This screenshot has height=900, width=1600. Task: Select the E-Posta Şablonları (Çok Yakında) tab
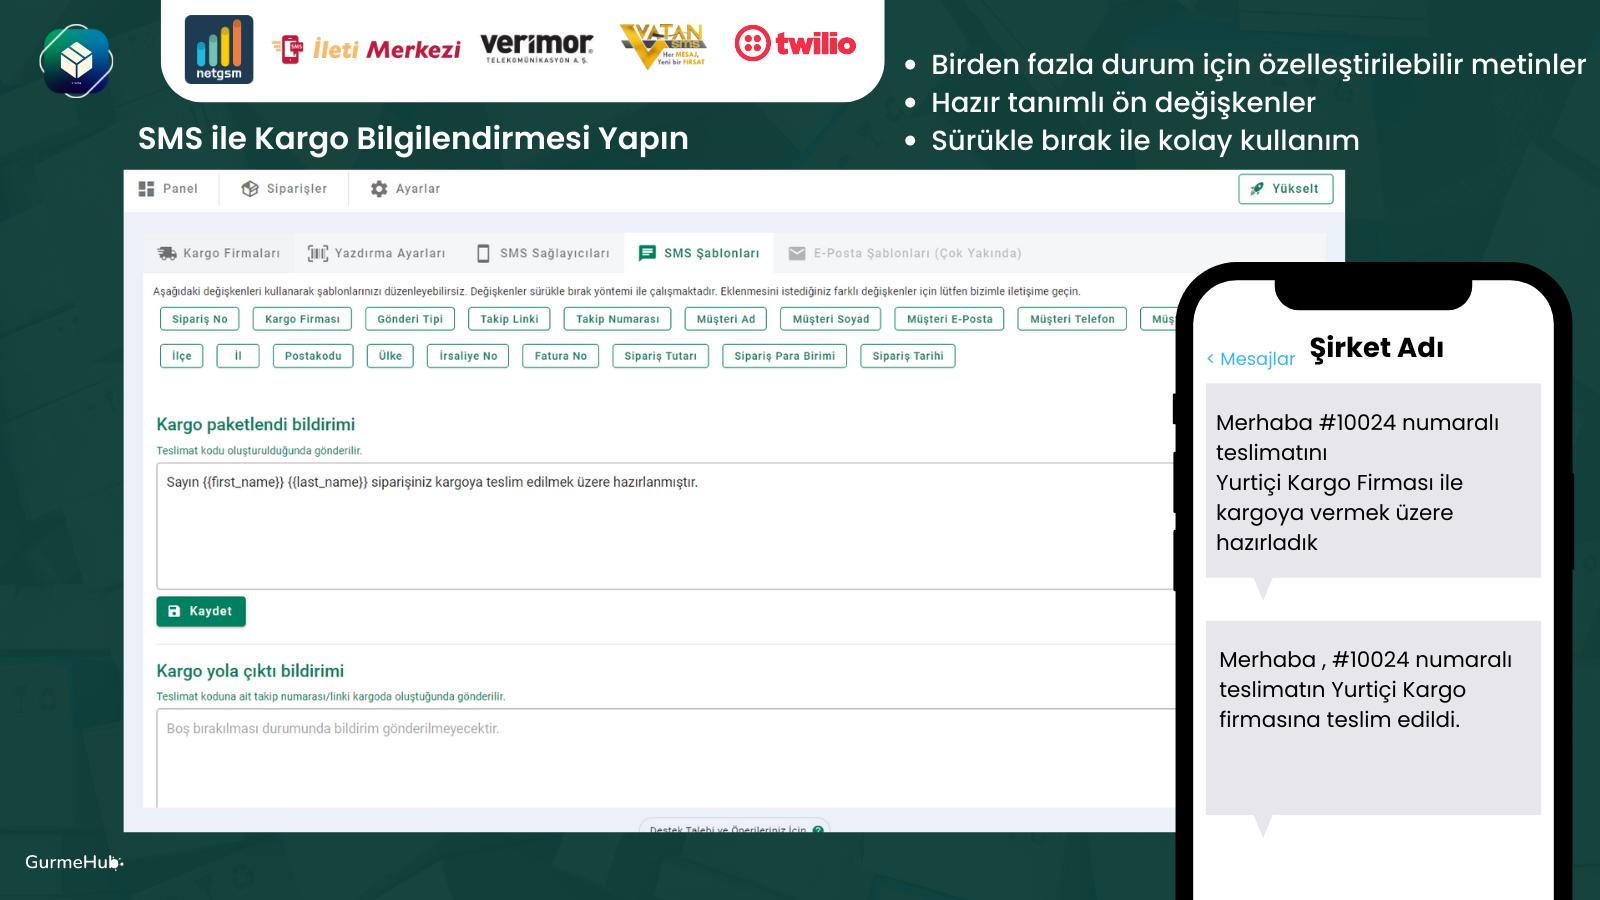[x=905, y=254]
